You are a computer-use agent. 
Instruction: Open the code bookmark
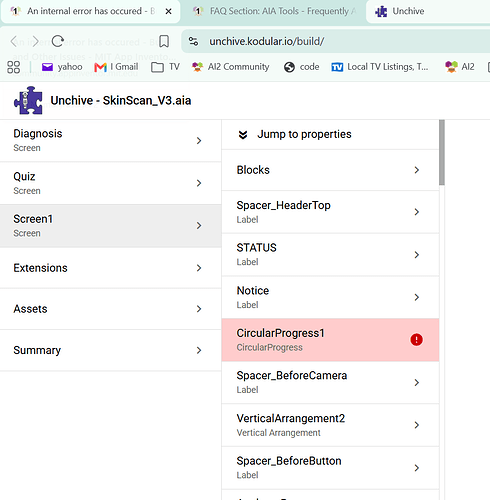pyautogui.click(x=302, y=67)
